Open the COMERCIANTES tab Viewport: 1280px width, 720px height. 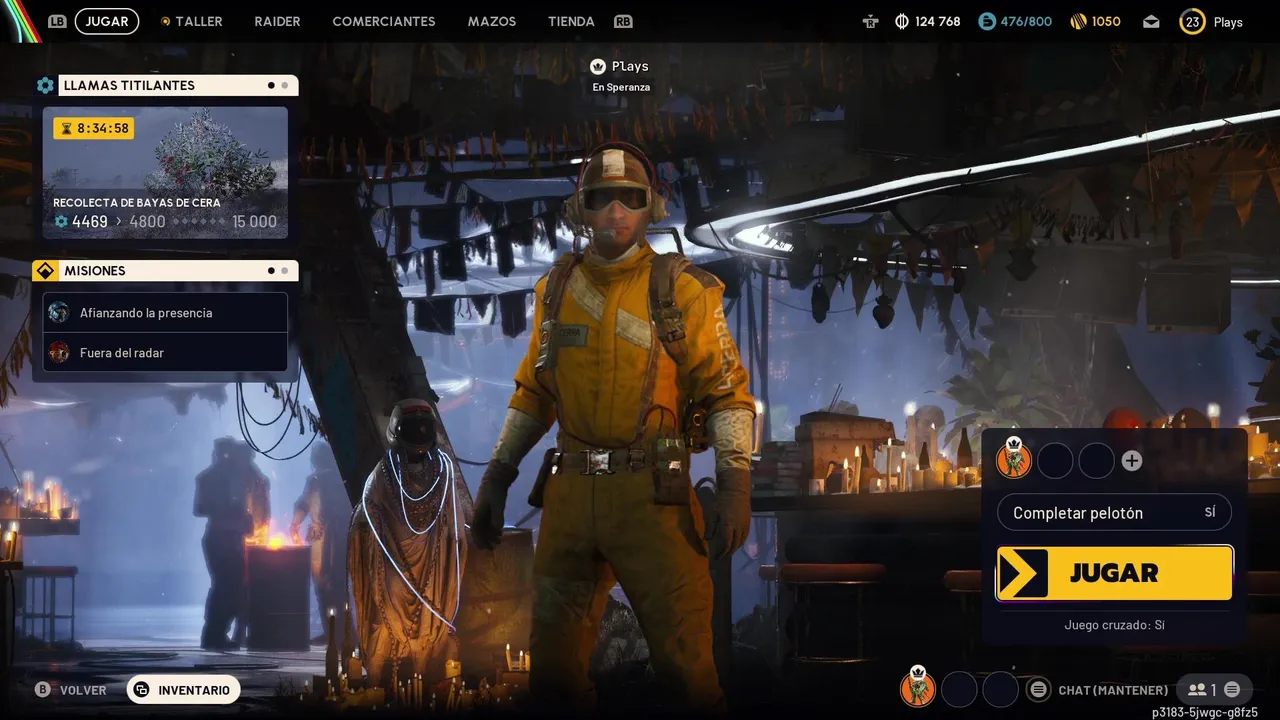(384, 21)
